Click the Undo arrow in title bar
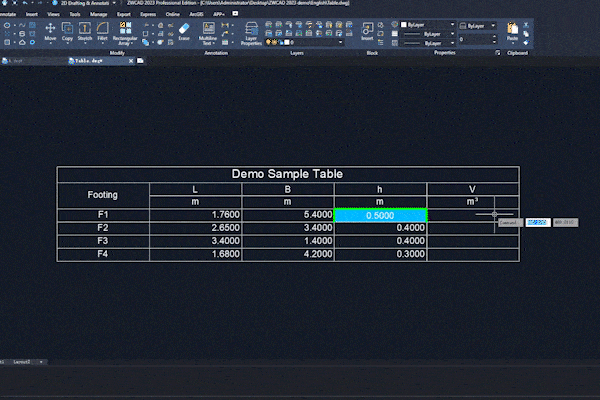Screen dimensions: 600x400 pos(25,3)
